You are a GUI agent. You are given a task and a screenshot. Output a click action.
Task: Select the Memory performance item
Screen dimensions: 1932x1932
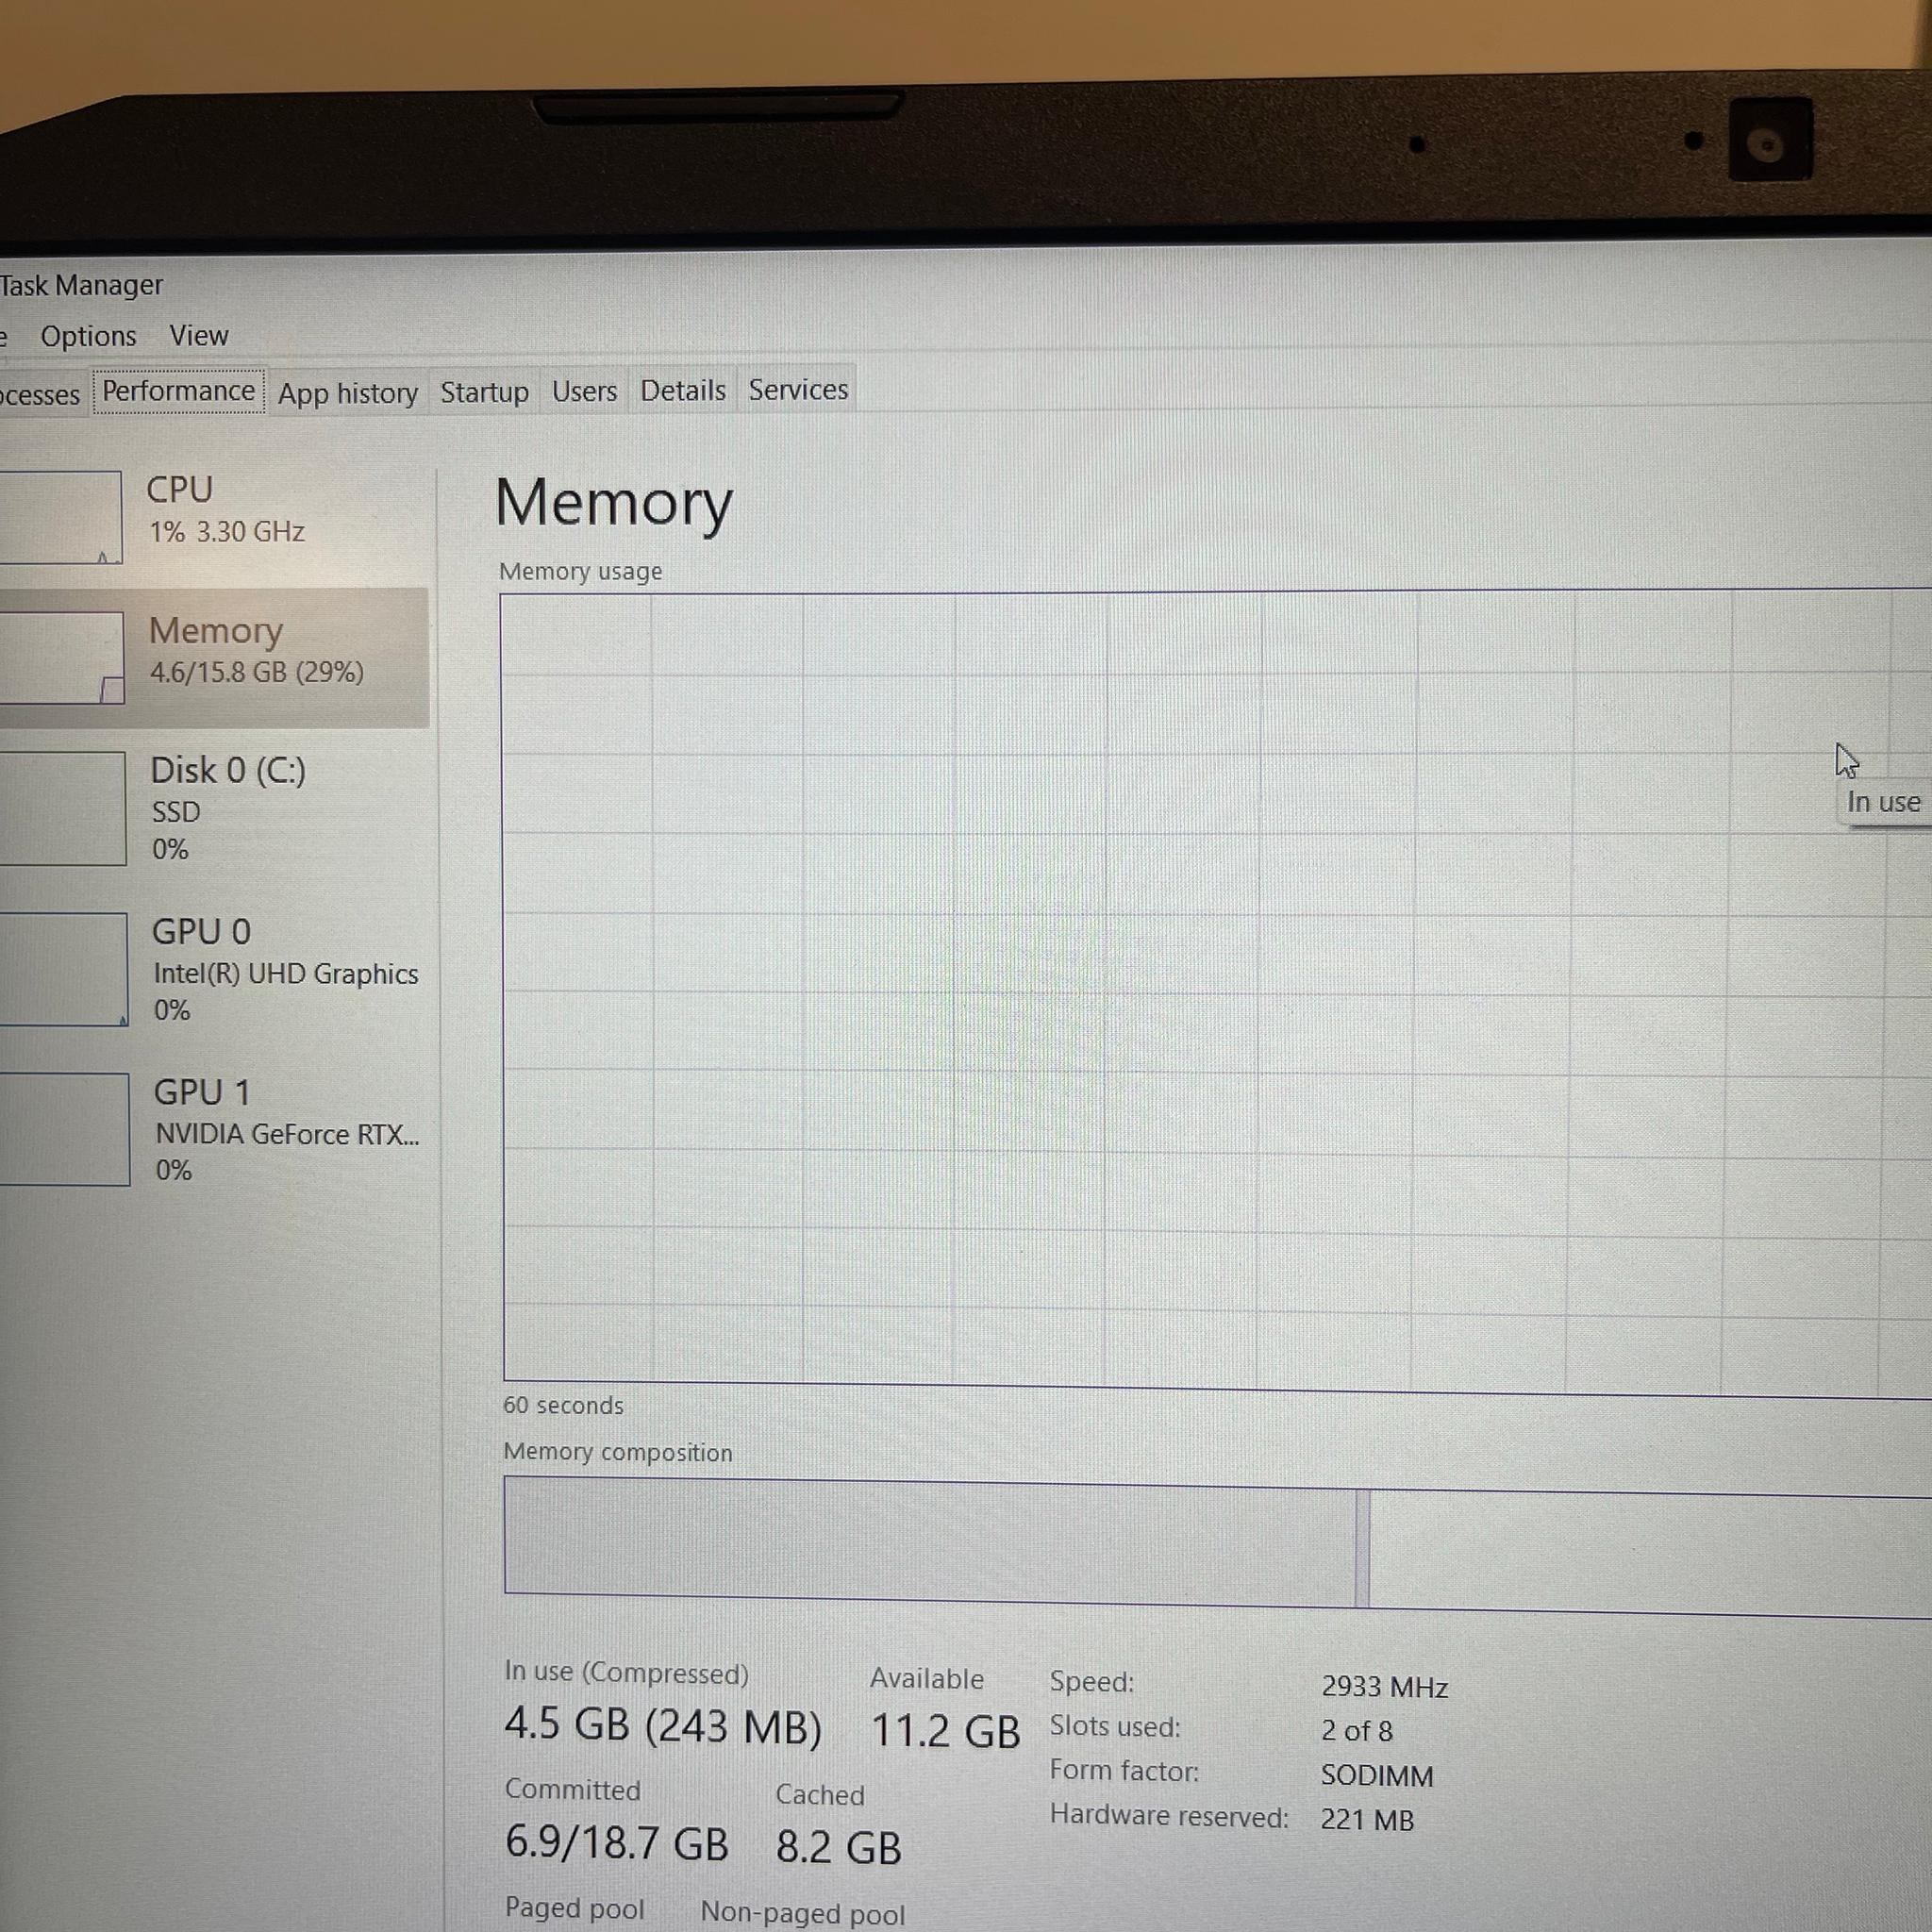click(214, 657)
